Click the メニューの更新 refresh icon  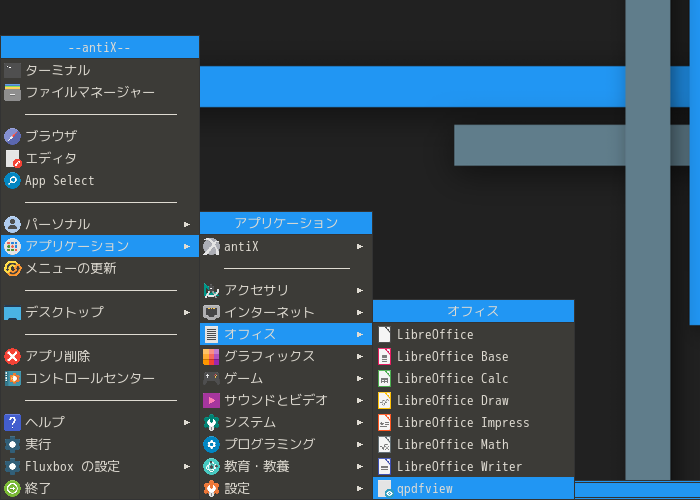(12, 268)
